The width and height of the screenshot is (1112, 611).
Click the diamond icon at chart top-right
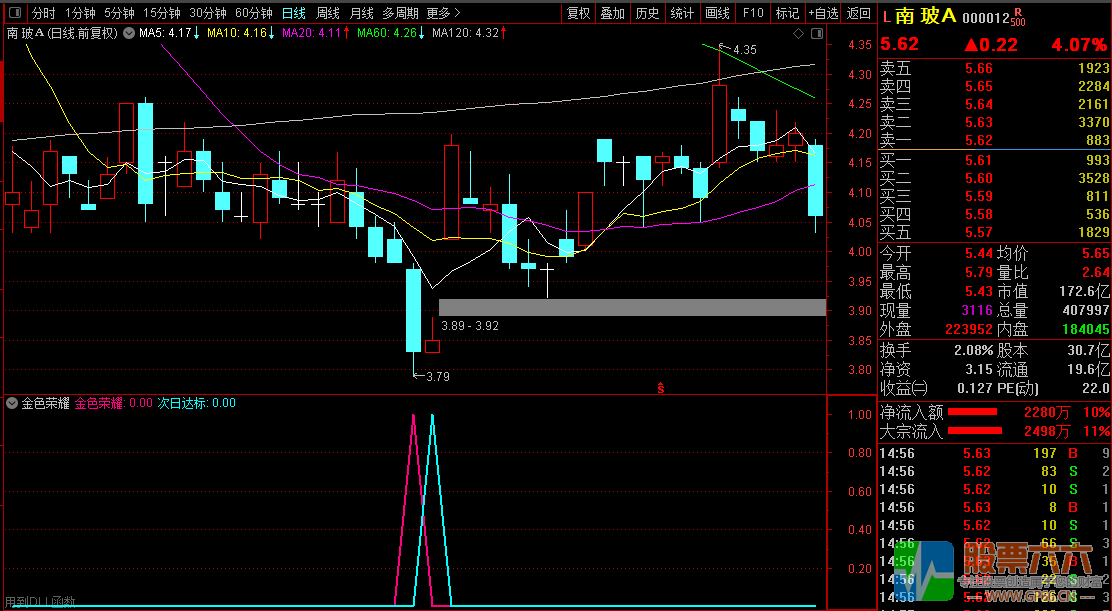coord(798,33)
